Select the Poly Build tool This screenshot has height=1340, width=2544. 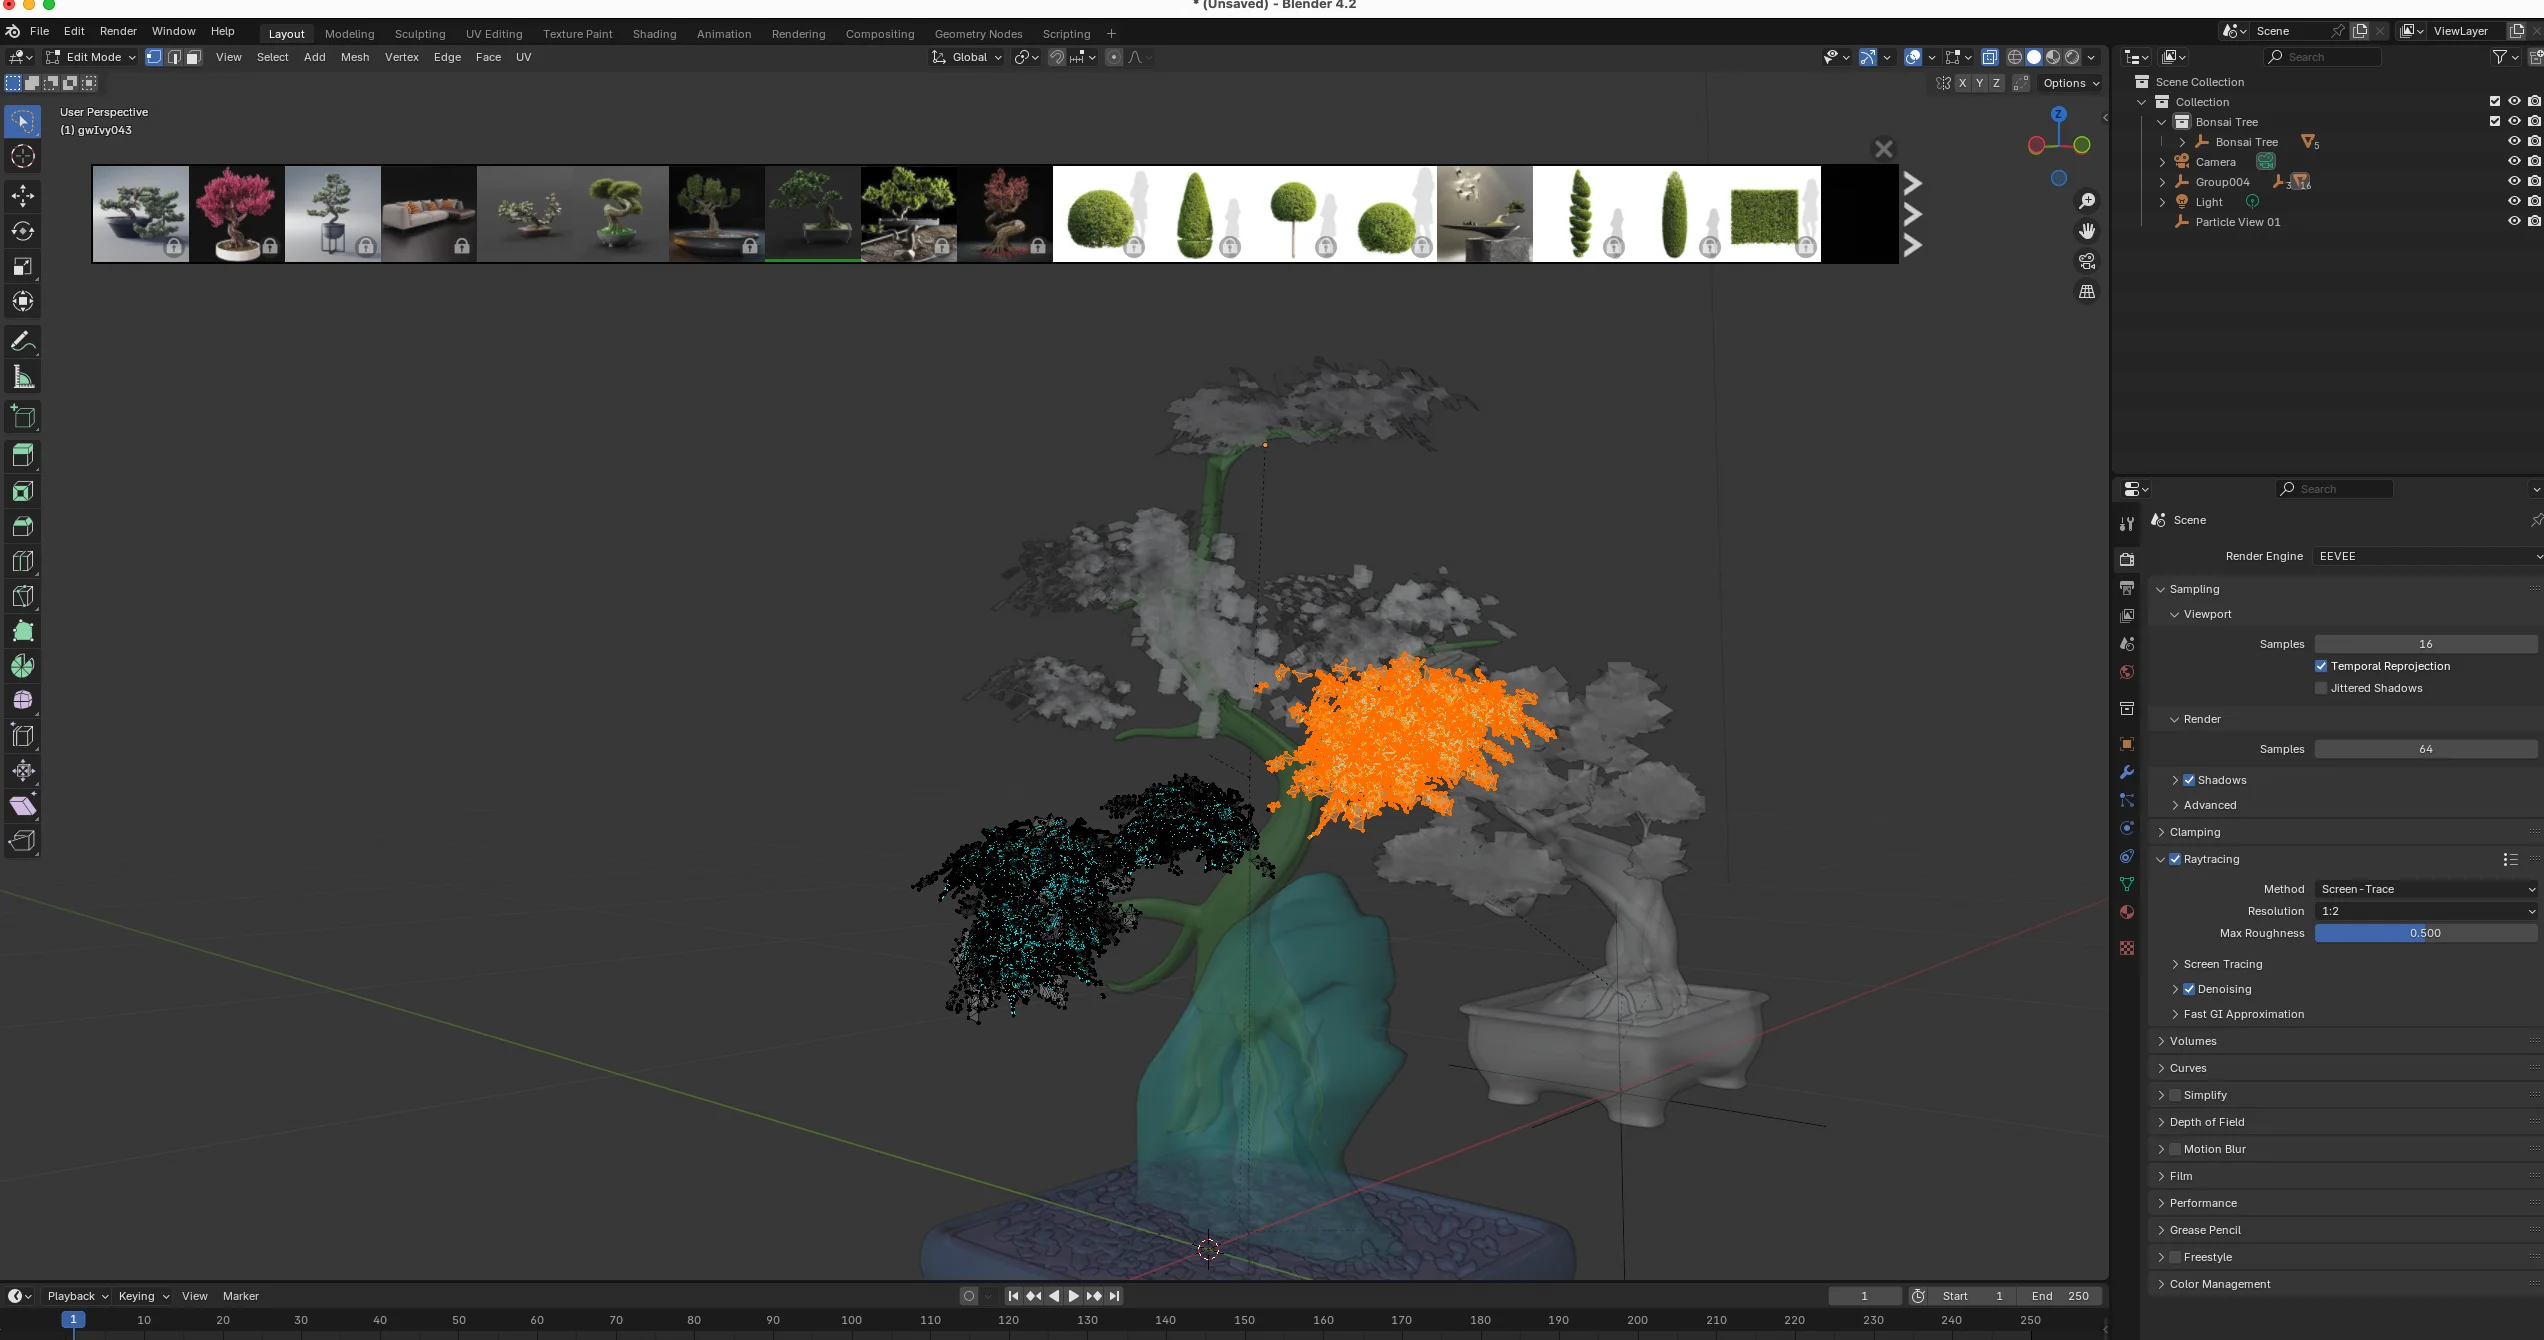tap(23, 631)
